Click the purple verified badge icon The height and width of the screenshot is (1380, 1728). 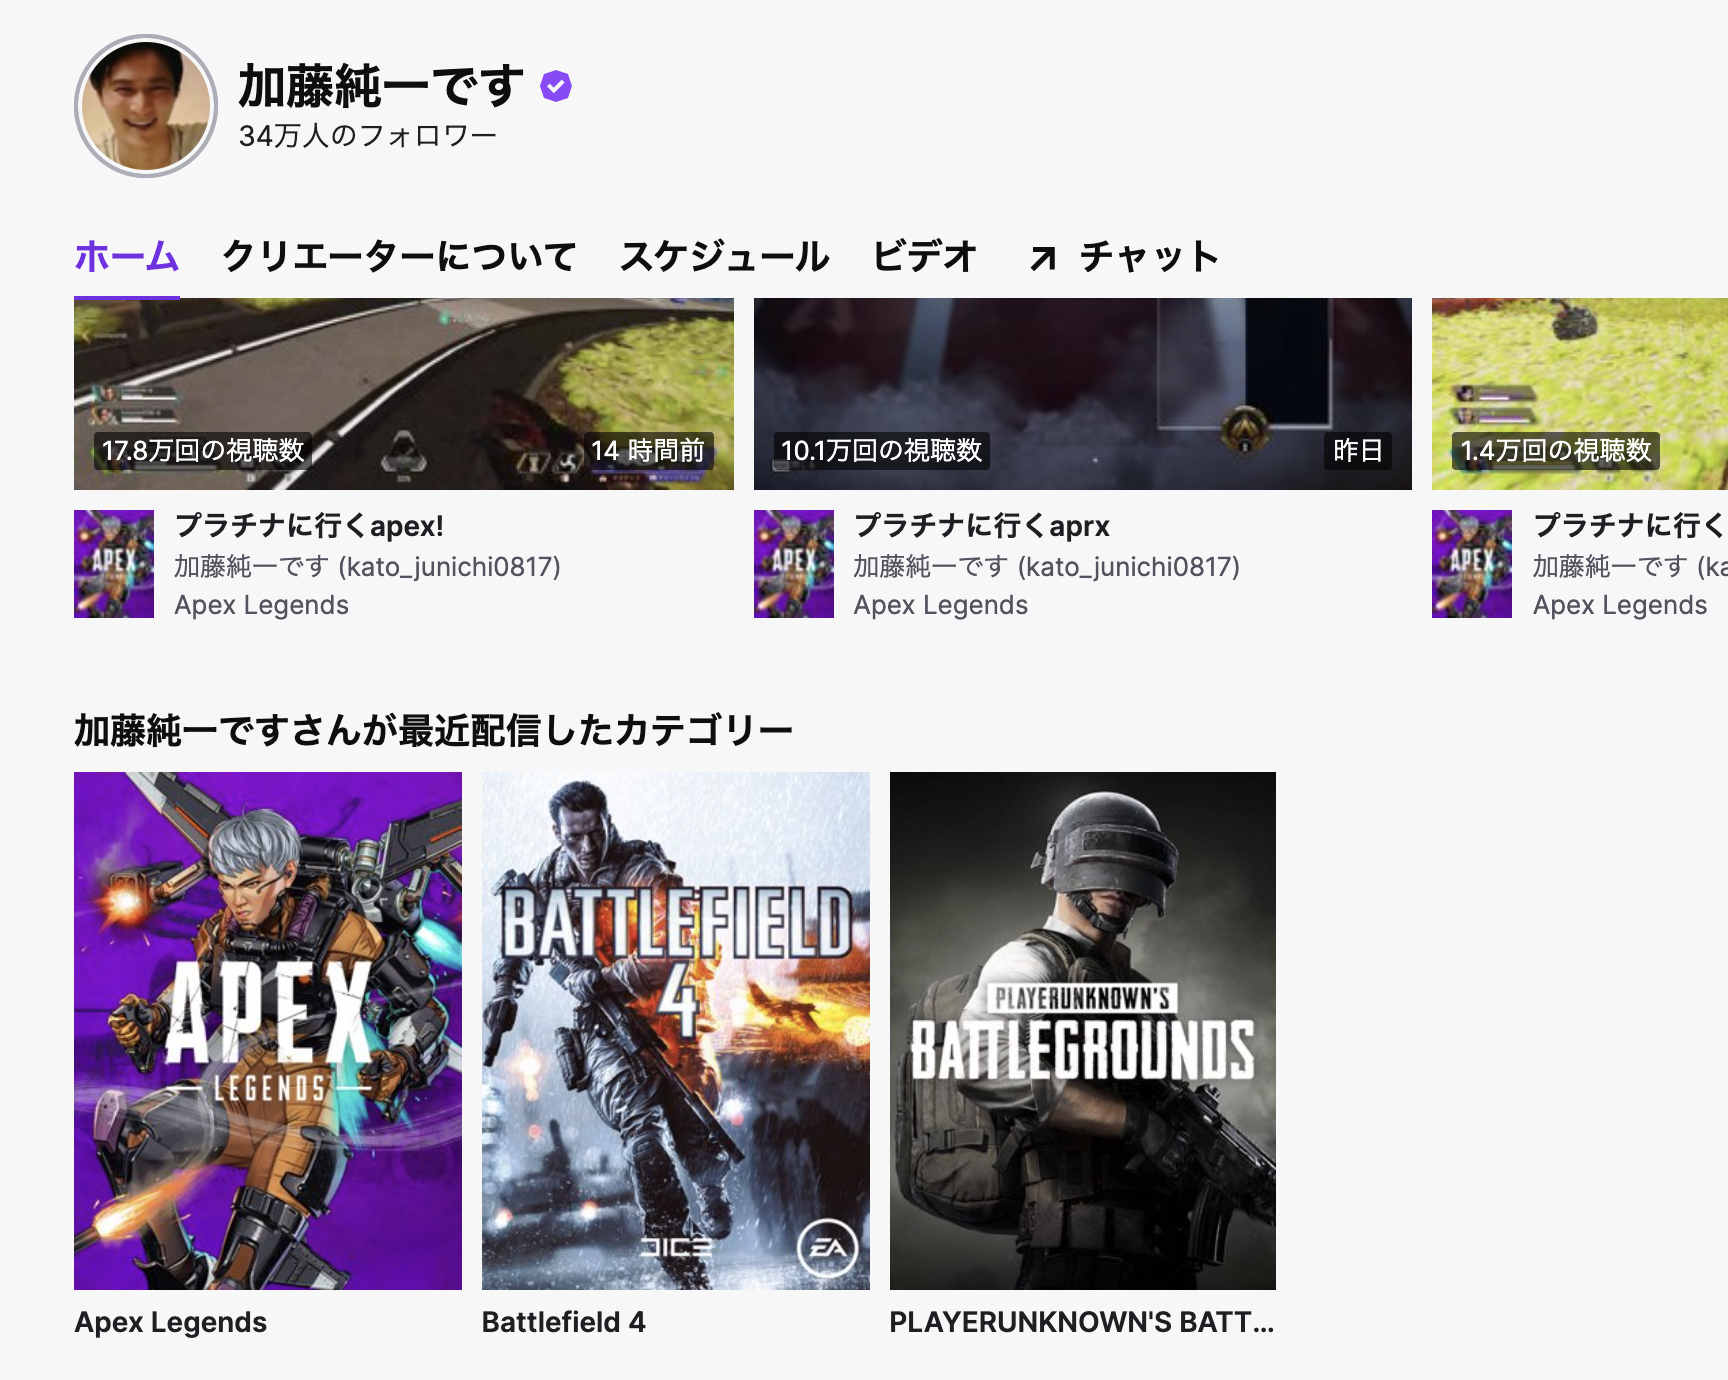pyautogui.click(x=556, y=87)
